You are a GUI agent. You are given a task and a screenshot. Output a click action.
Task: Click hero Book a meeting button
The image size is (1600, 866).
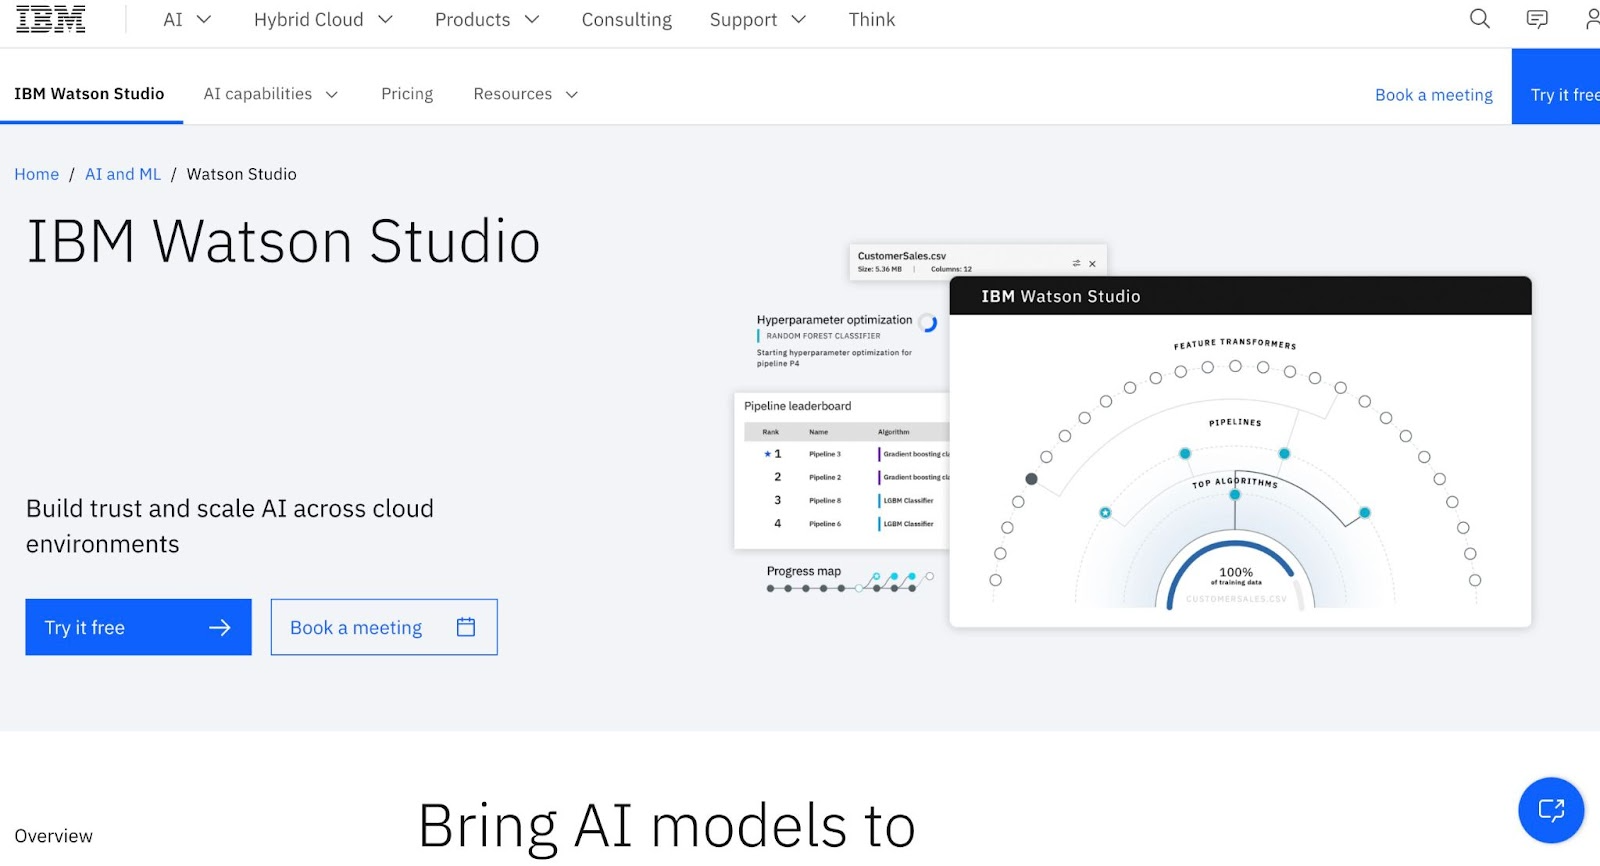tap(384, 627)
